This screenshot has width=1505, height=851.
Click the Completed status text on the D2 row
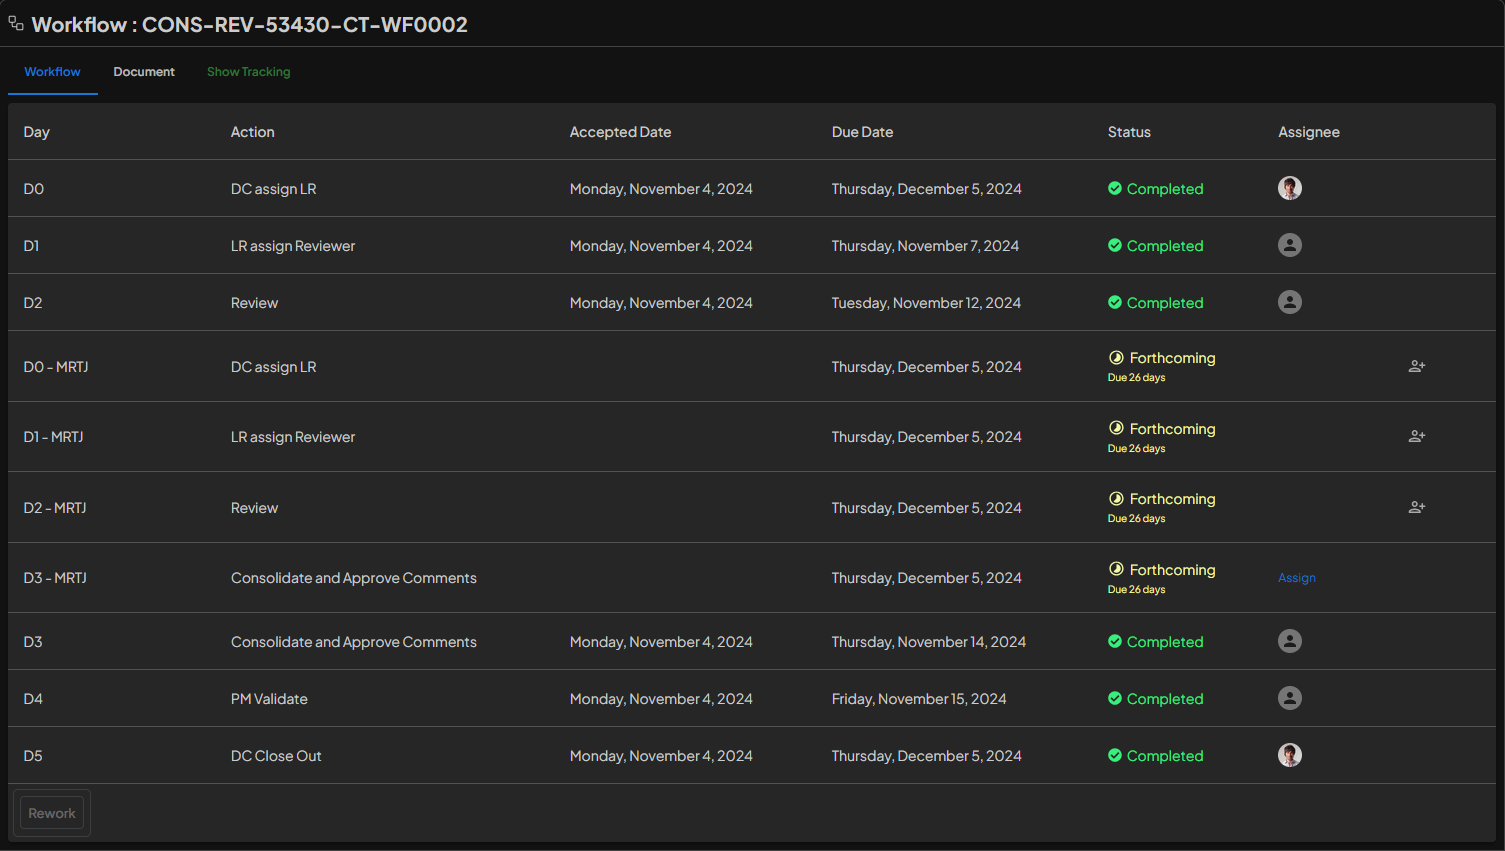pyautogui.click(x=1165, y=302)
